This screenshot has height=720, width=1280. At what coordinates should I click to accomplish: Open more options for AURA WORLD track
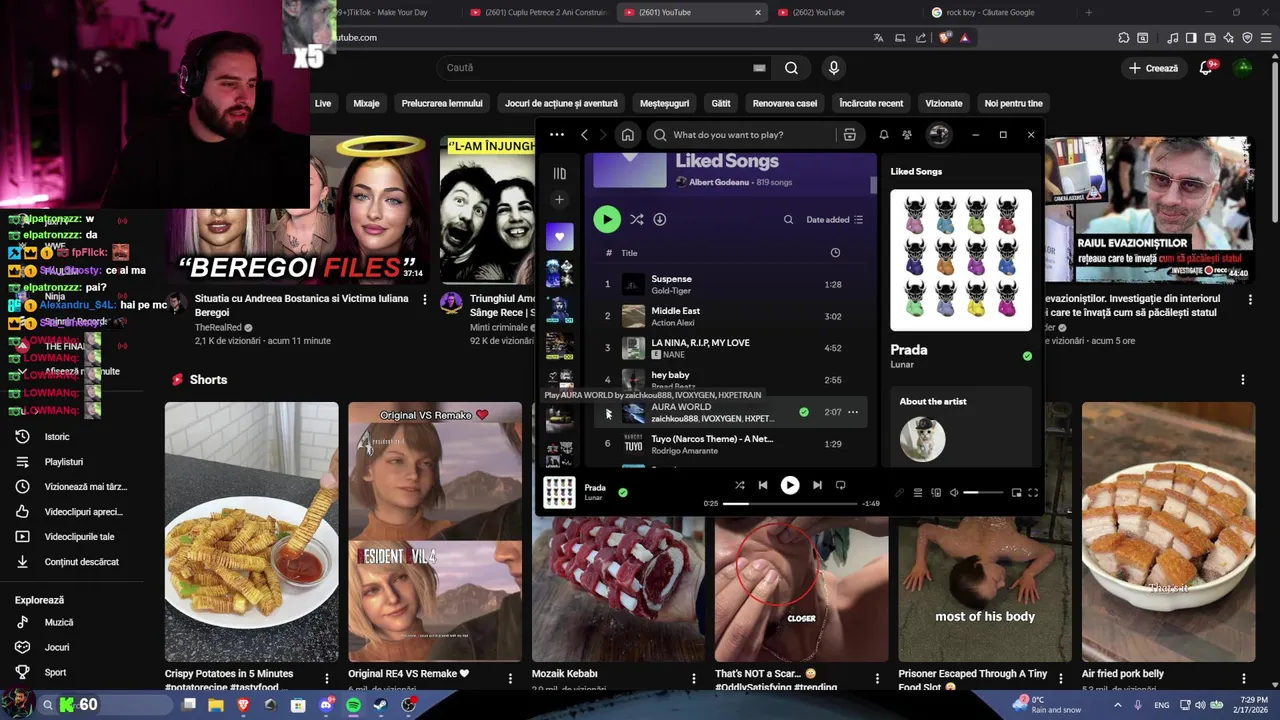853,412
